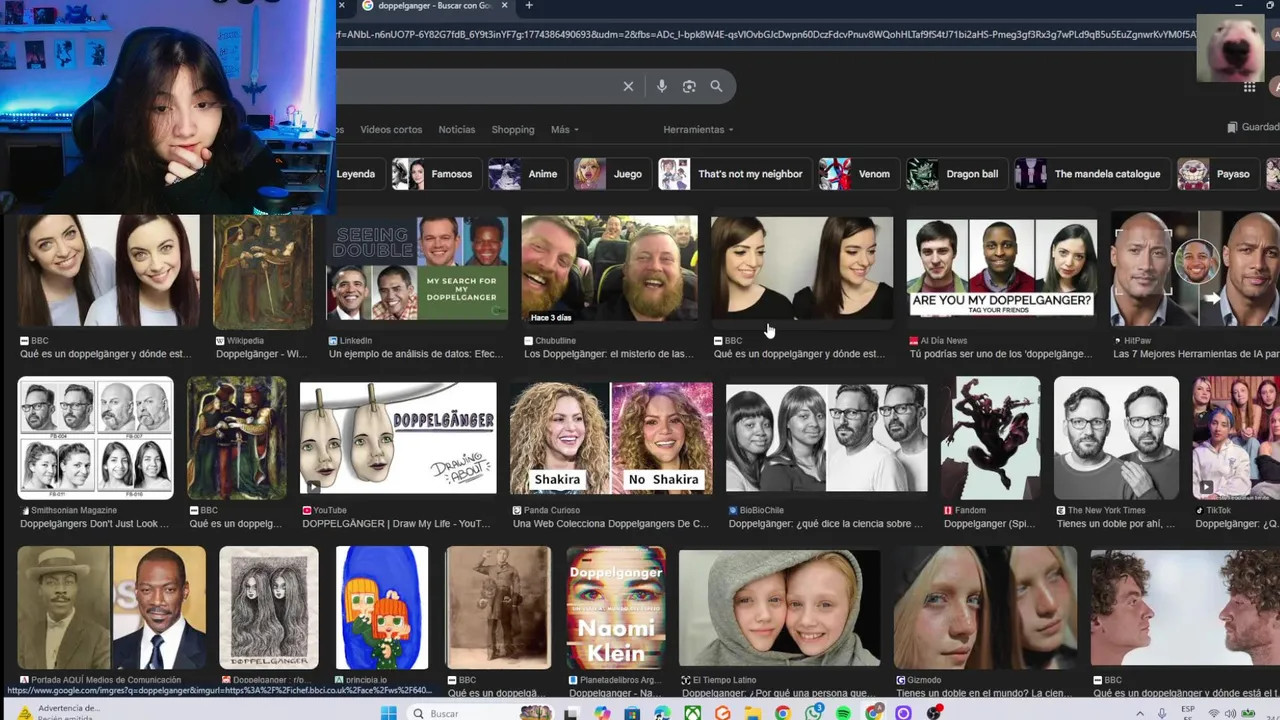Screen dimensions: 1280x720
Task: Show hidden system tray icons
Action: click(x=1140, y=713)
